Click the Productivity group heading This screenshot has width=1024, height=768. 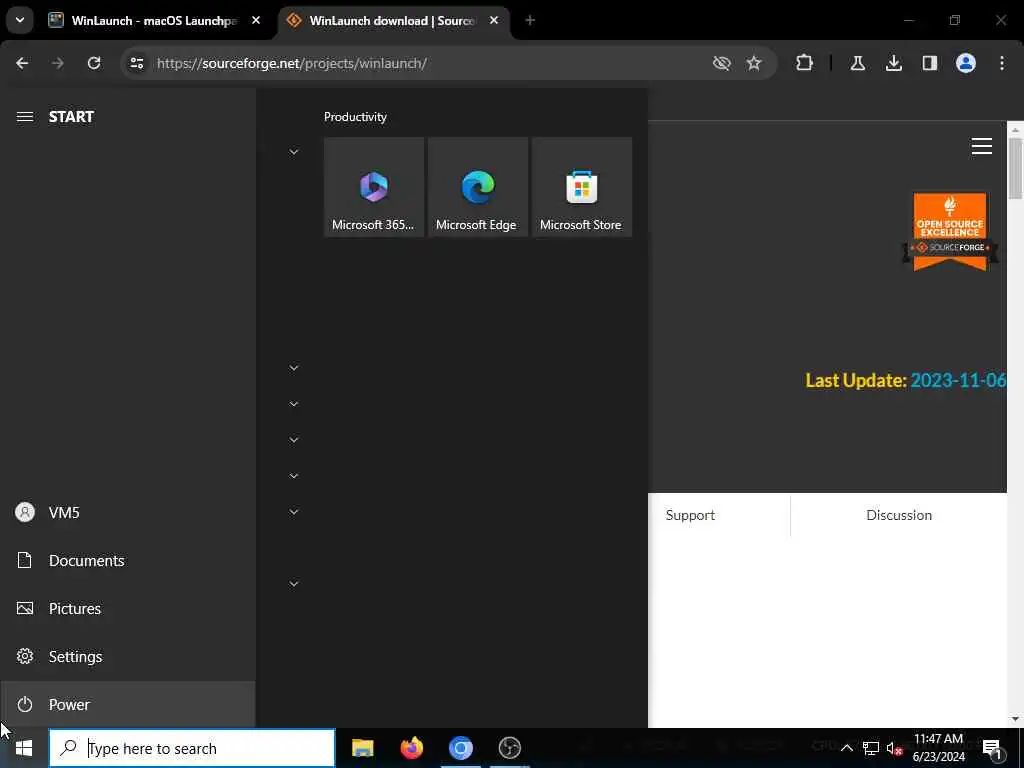click(355, 117)
